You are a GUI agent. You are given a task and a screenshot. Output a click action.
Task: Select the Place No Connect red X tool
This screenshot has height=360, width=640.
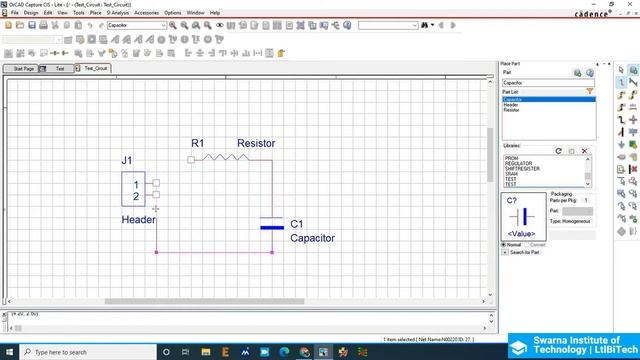[633, 169]
